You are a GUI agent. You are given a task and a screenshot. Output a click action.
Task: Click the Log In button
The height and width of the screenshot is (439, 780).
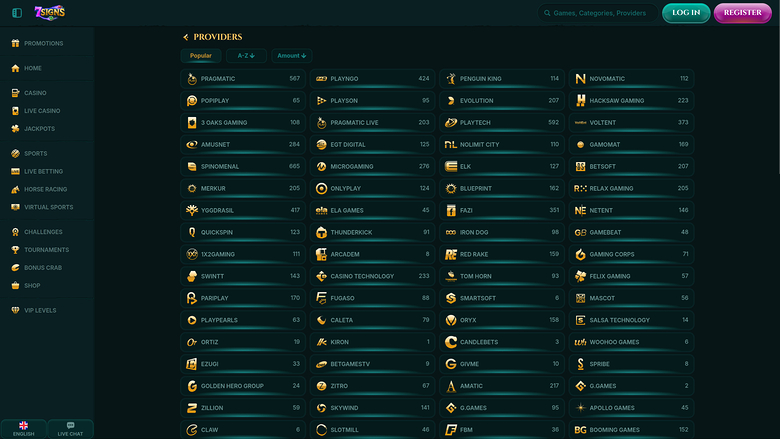click(x=686, y=13)
